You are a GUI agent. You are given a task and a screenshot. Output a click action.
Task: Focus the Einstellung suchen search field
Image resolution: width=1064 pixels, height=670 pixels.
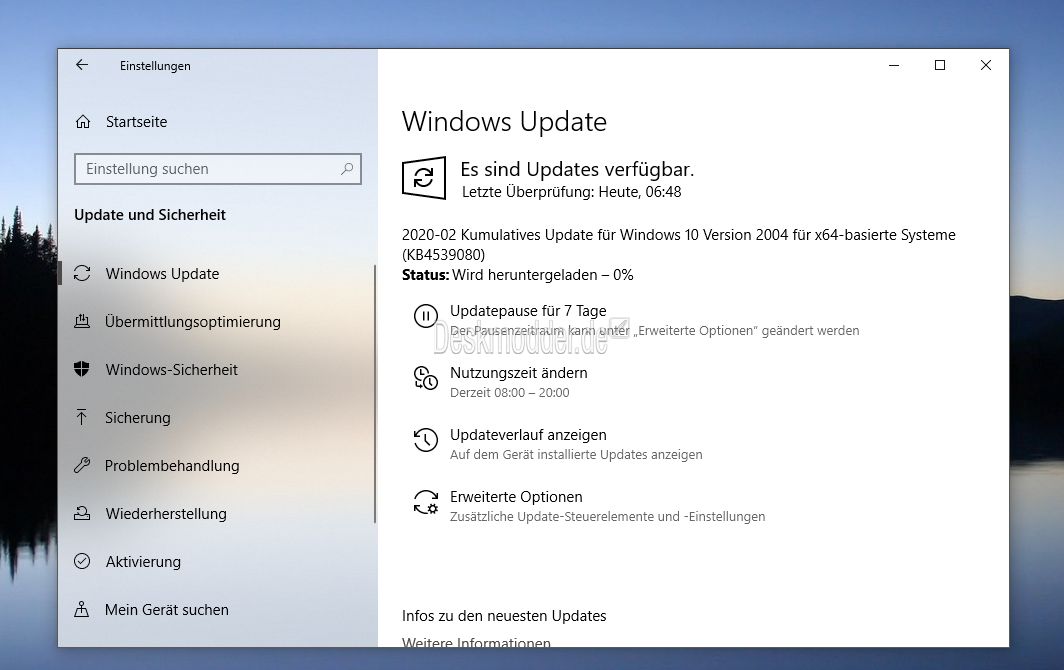pyautogui.click(x=218, y=169)
